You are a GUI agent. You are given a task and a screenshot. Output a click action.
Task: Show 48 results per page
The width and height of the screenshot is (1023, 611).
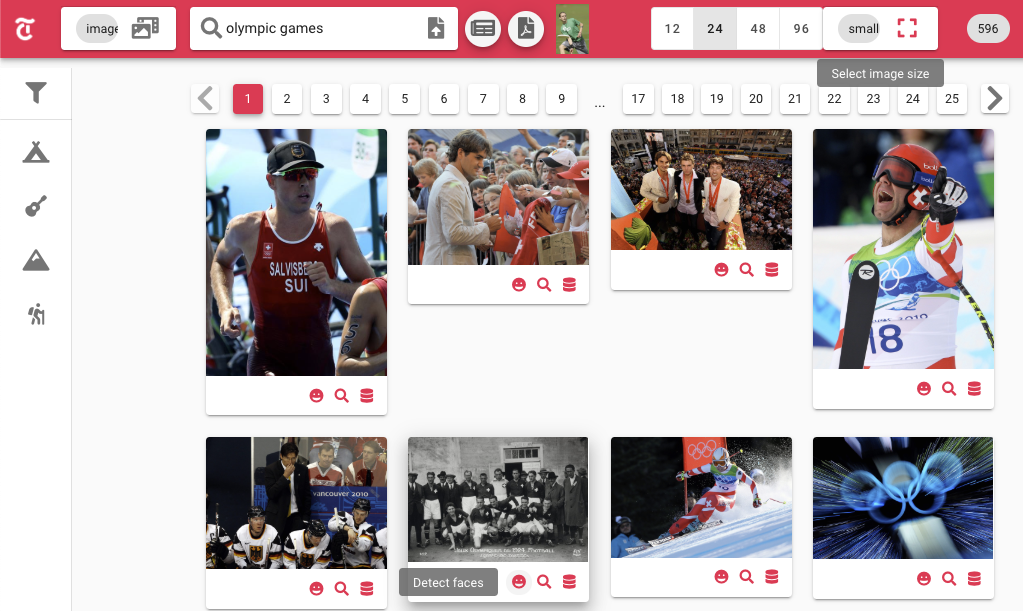tap(758, 29)
